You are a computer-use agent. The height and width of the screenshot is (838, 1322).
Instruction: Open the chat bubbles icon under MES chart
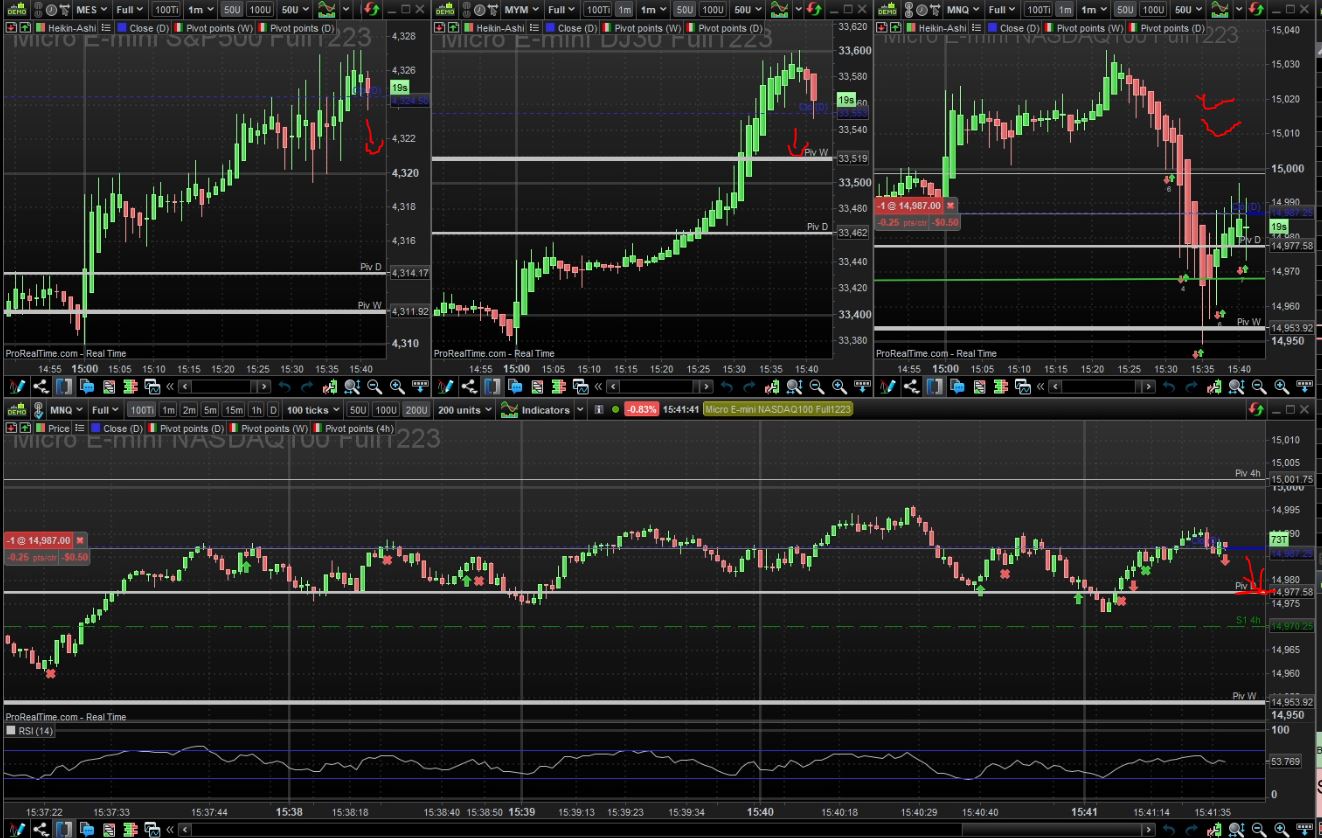tap(87, 386)
